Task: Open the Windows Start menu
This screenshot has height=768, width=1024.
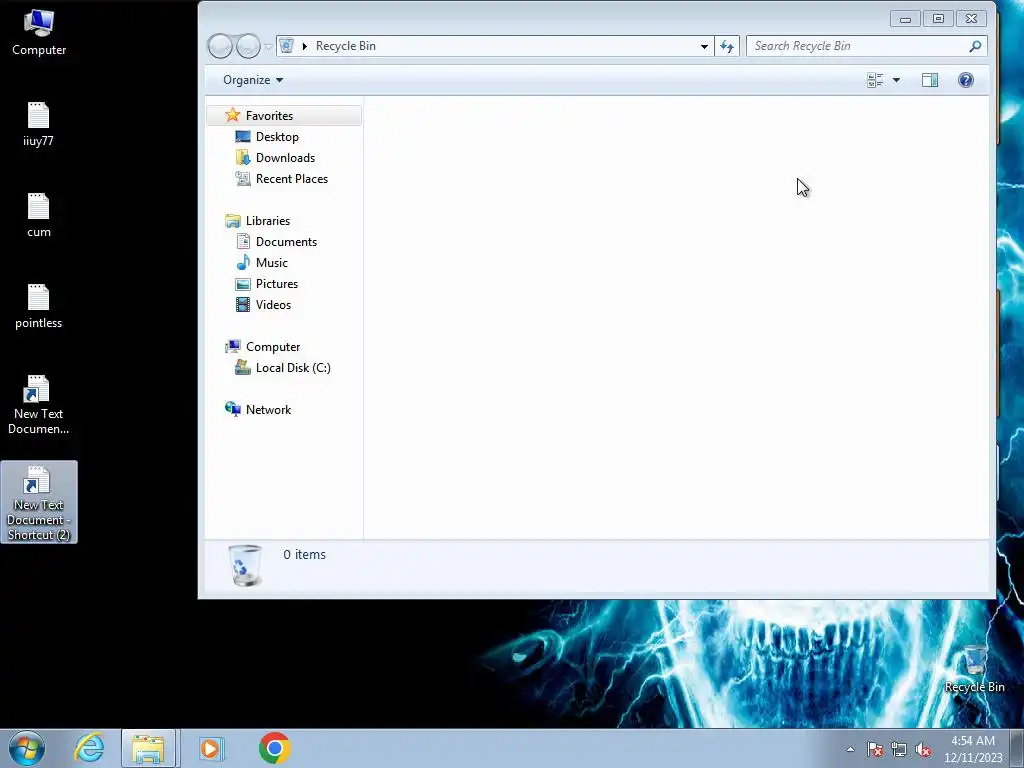Action: point(27,748)
